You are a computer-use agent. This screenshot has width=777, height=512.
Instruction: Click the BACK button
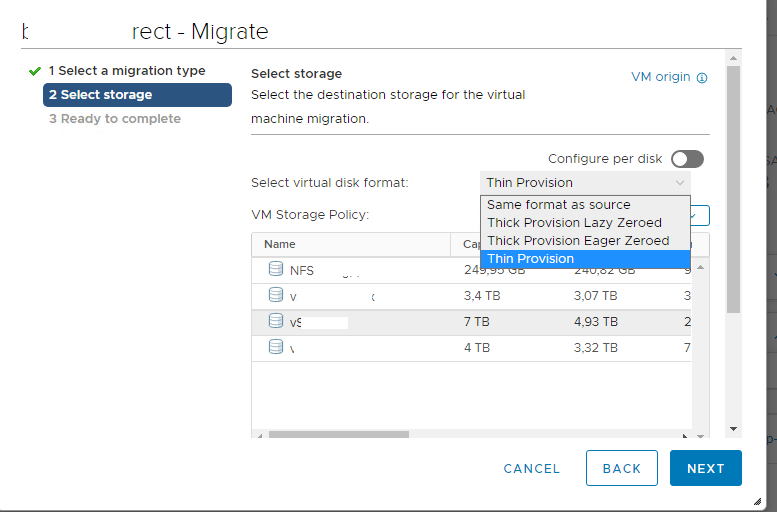621,468
